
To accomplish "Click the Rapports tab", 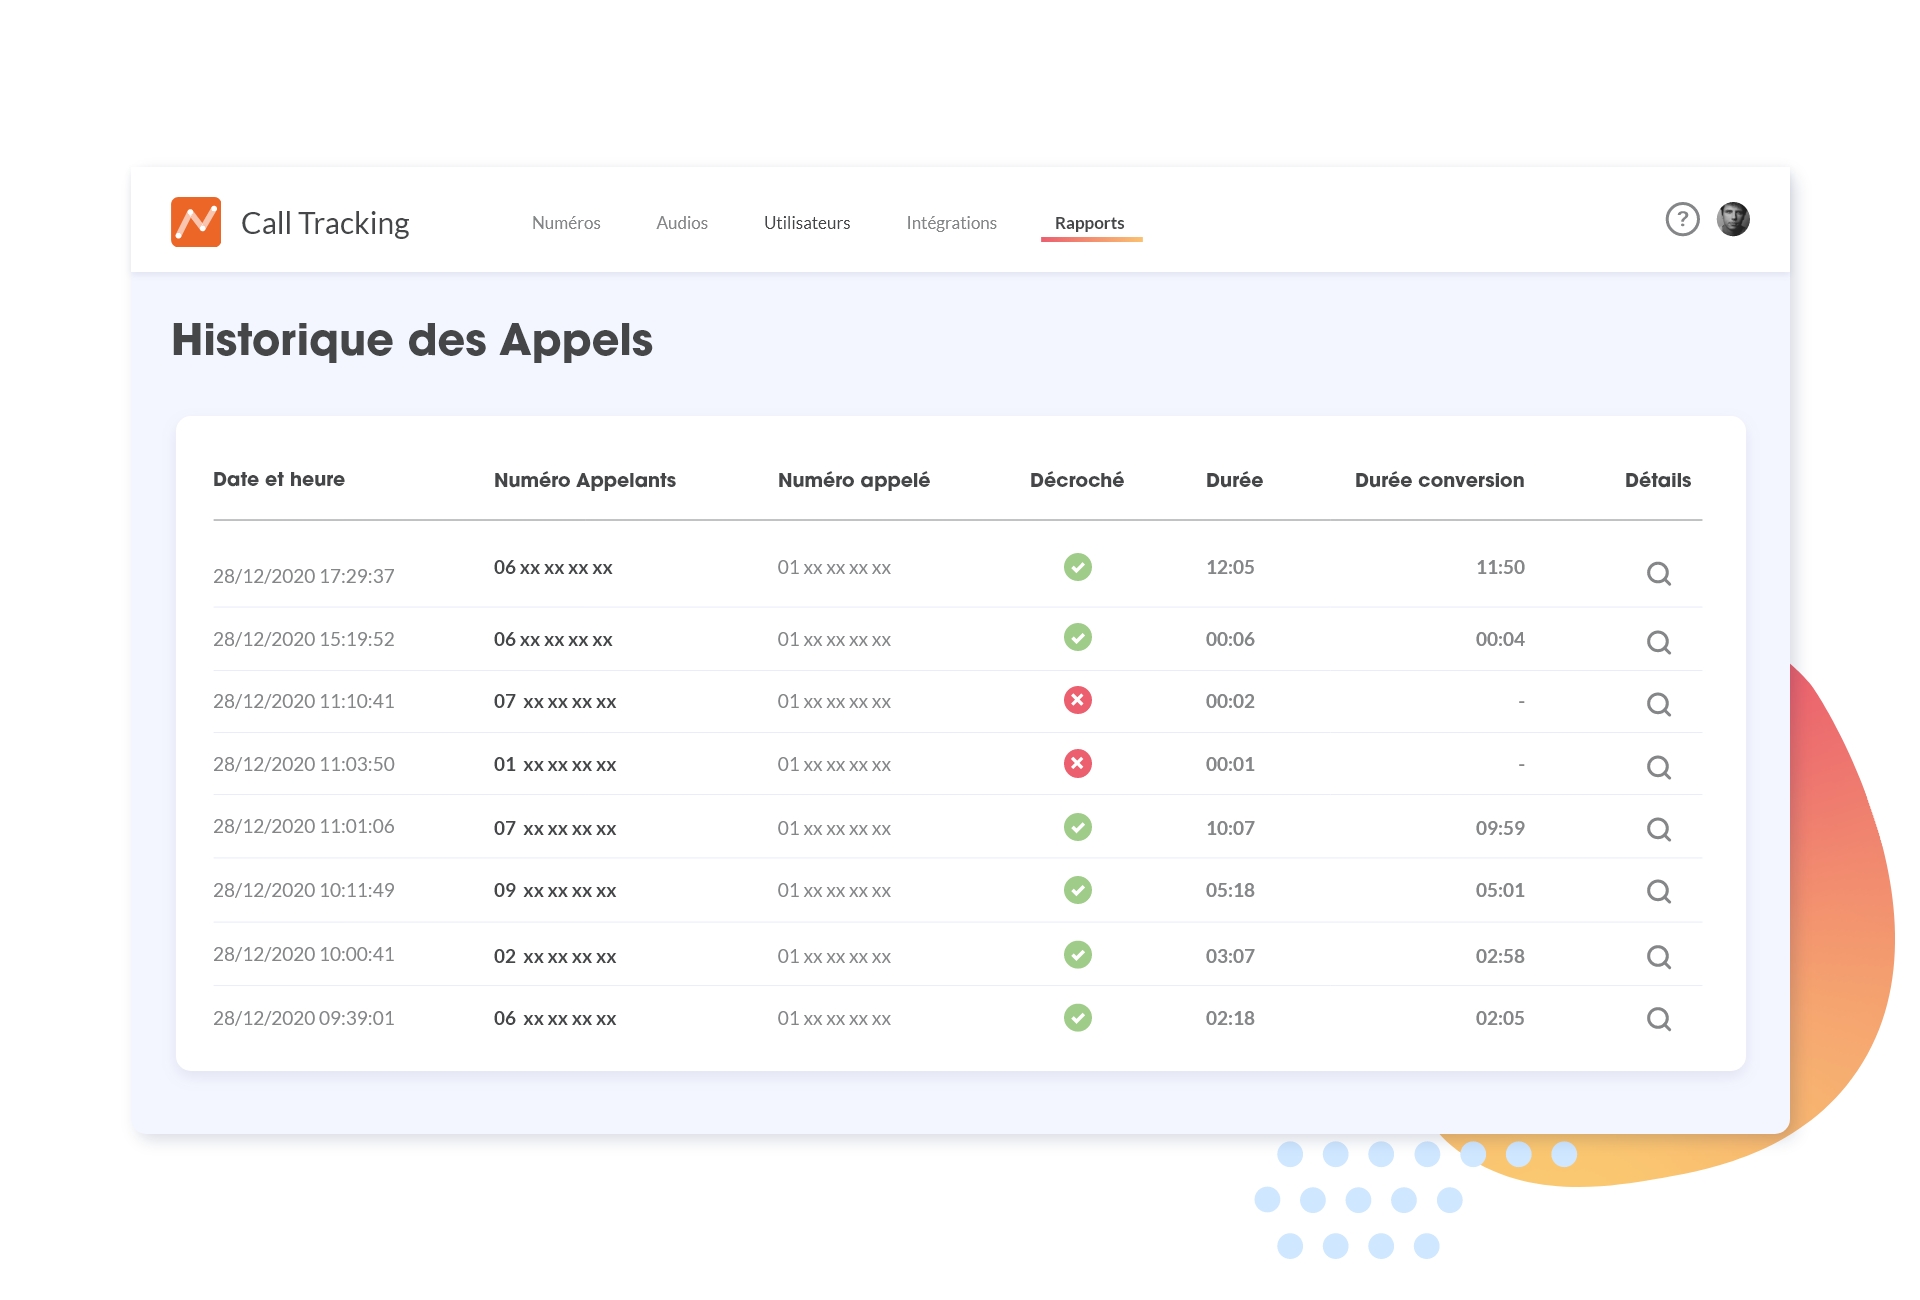I will tap(1089, 223).
